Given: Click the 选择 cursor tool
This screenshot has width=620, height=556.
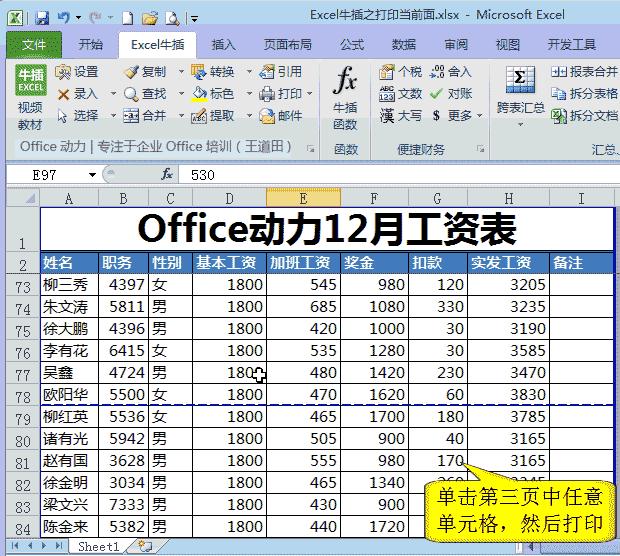Looking at the screenshot, I should 78,116.
